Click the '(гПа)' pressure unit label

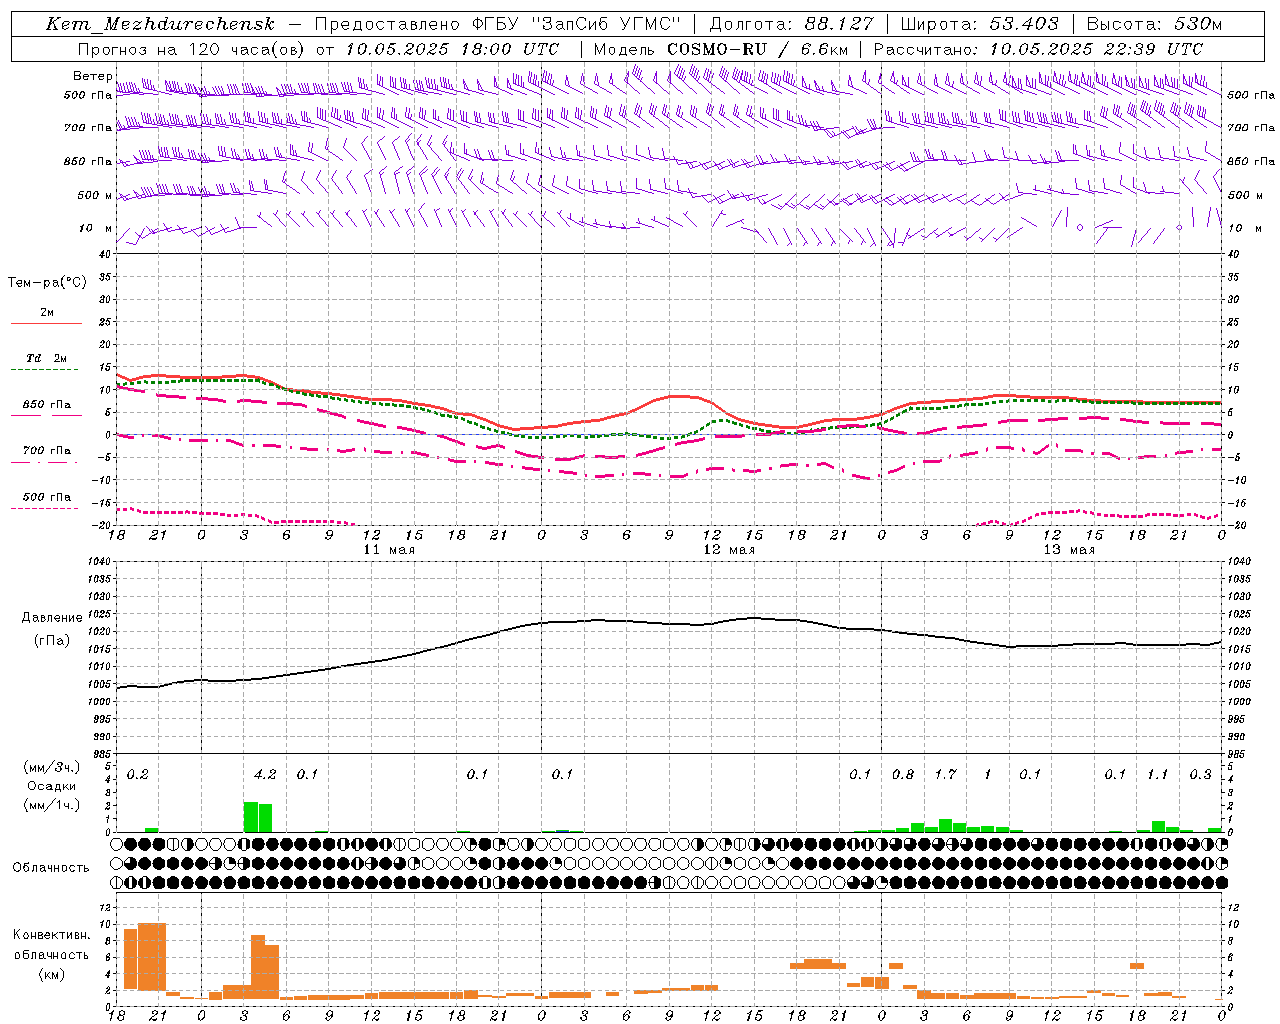pyautogui.click(x=52, y=641)
